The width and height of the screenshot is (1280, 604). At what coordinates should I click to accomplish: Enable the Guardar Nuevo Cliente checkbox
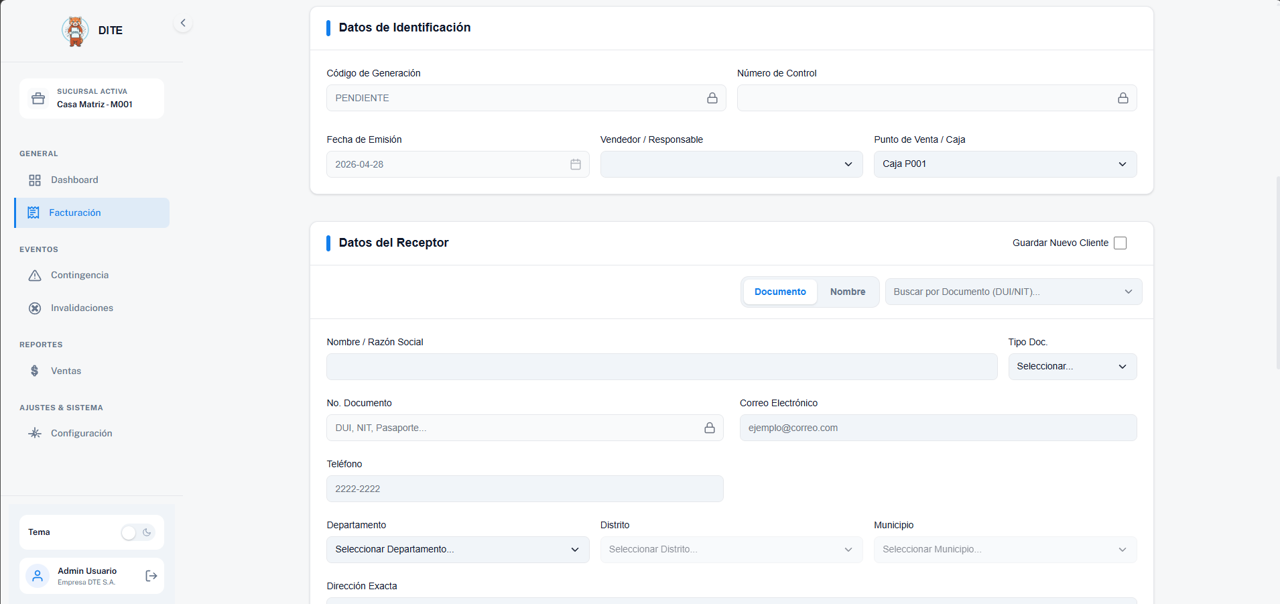point(1120,243)
